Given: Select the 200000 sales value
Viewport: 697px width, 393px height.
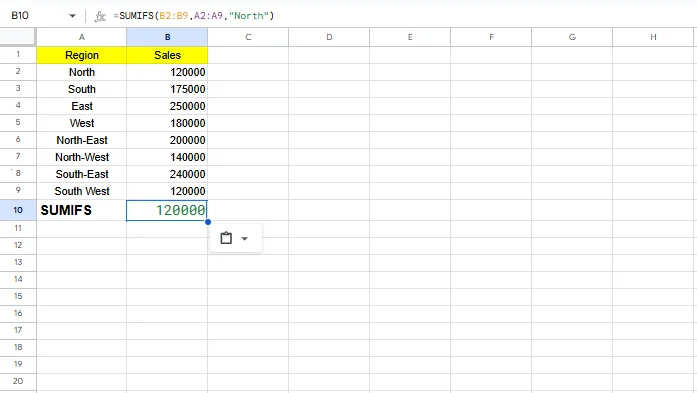Looking at the screenshot, I should point(167,140).
